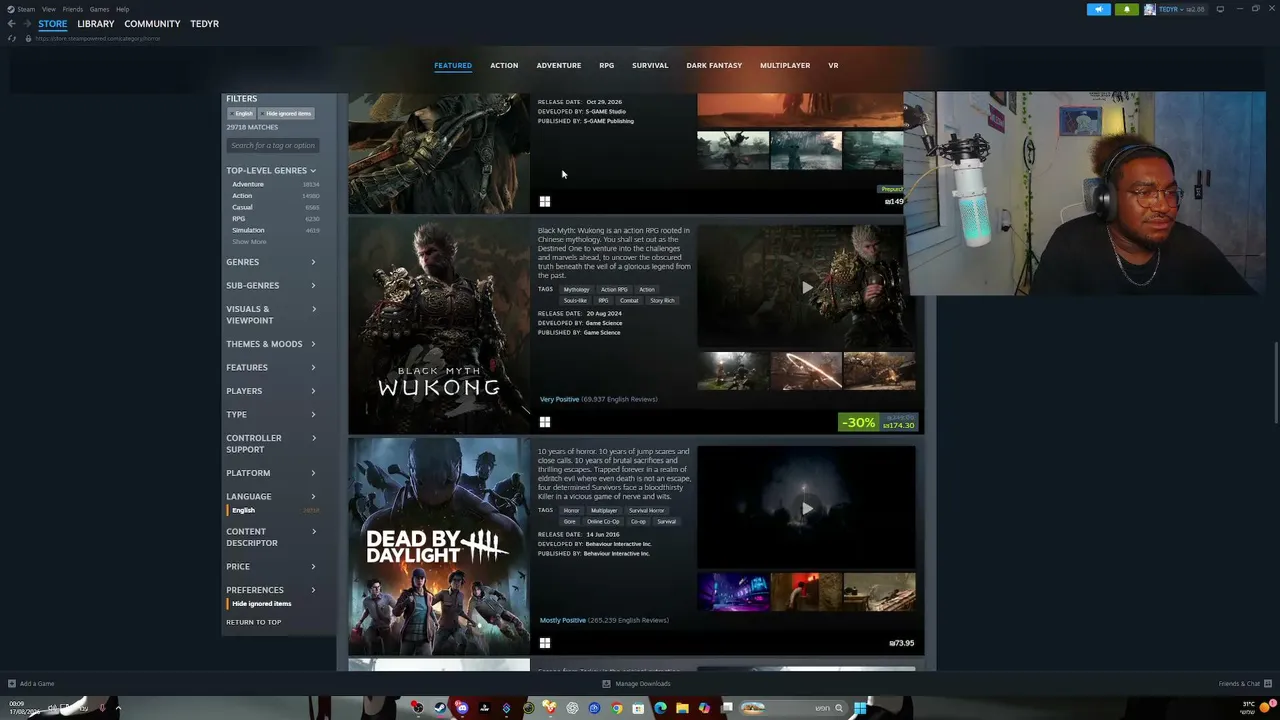Expand Visuals & Viewpoint filter section

tap(271, 315)
